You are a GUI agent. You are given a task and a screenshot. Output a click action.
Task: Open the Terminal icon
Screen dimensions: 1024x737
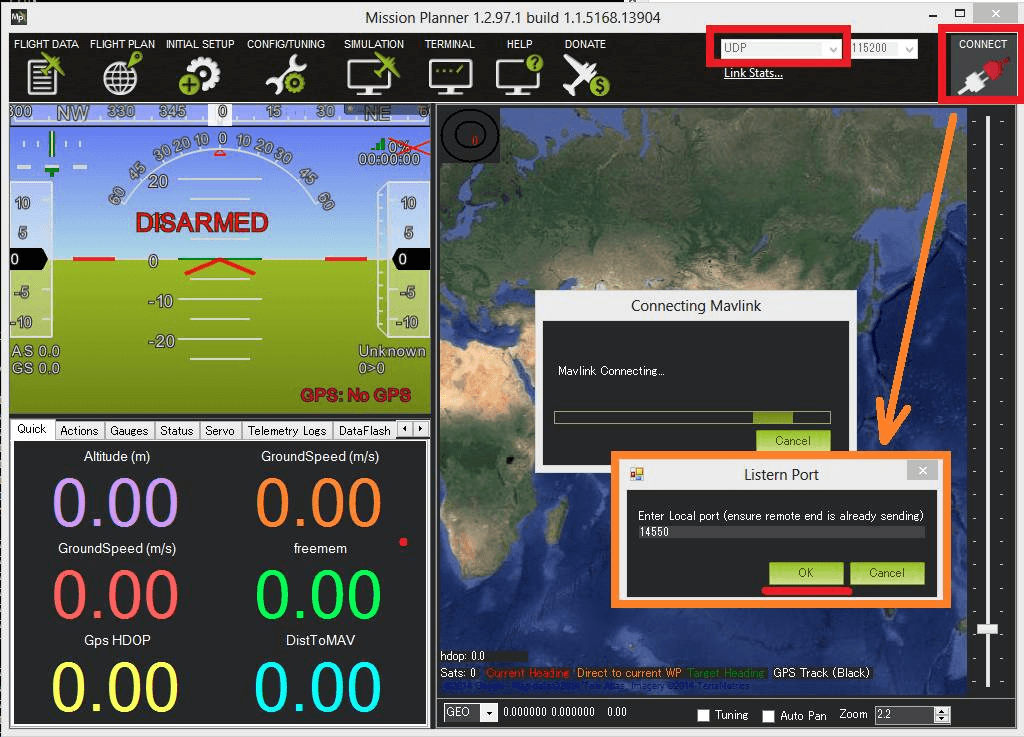click(449, 72)
